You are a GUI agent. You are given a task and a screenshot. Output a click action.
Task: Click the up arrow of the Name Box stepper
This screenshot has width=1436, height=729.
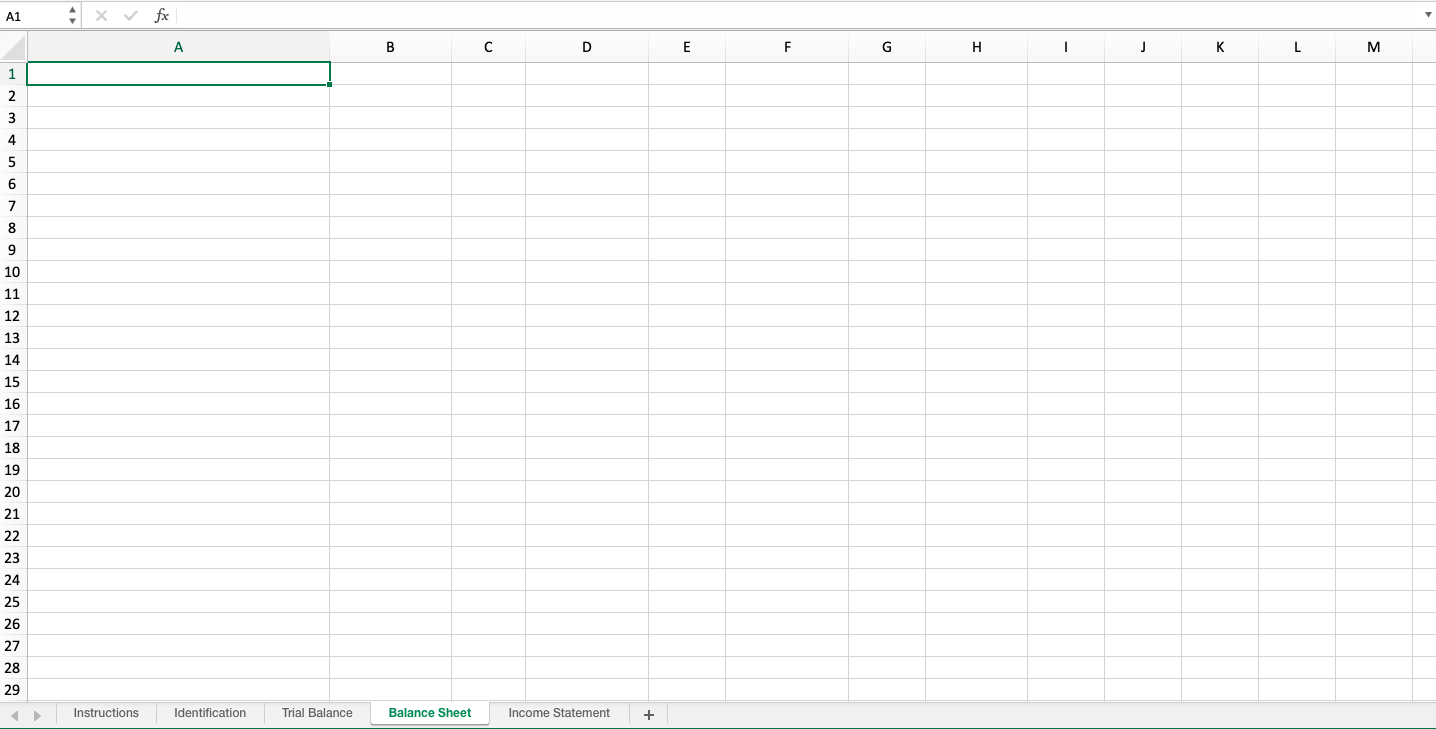[71, 10]
